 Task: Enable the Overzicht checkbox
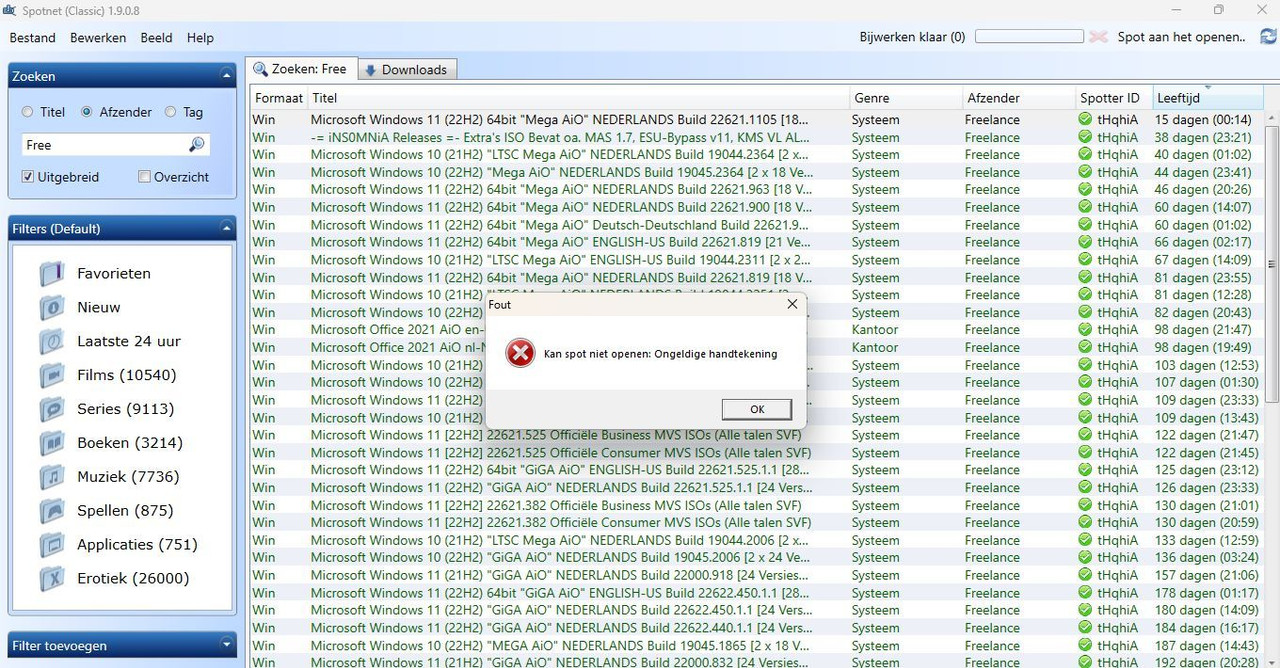coord(144,177)
